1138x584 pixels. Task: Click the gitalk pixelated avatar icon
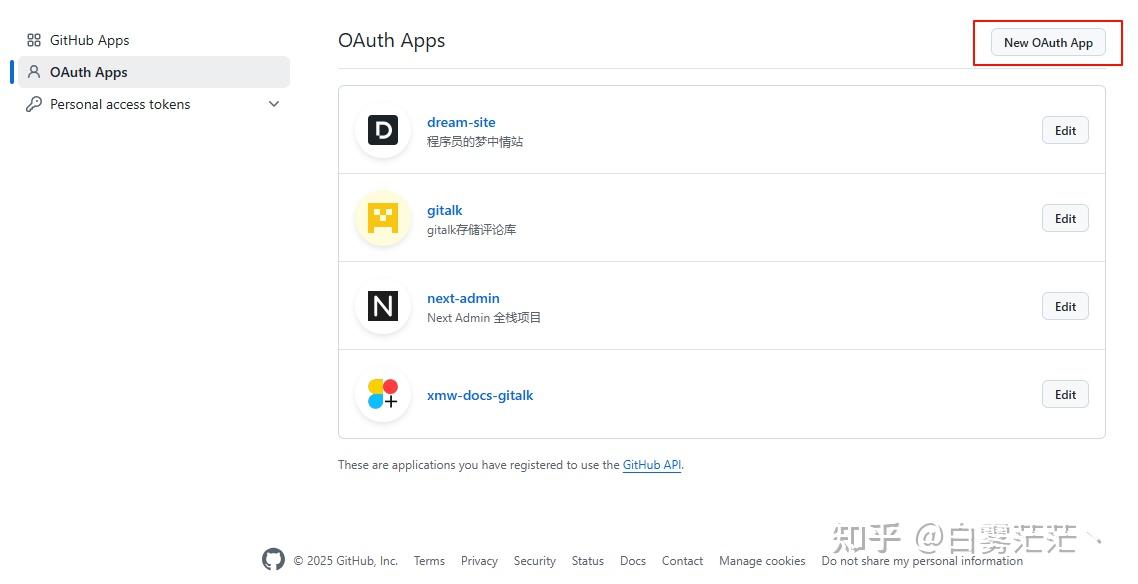(x=383, y=218)
